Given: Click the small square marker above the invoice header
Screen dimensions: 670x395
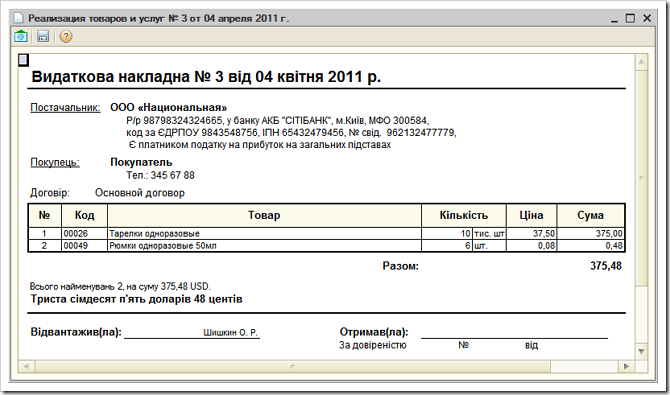Looking at the screenshot, I should pyautogui.click(x=24, y=60).
